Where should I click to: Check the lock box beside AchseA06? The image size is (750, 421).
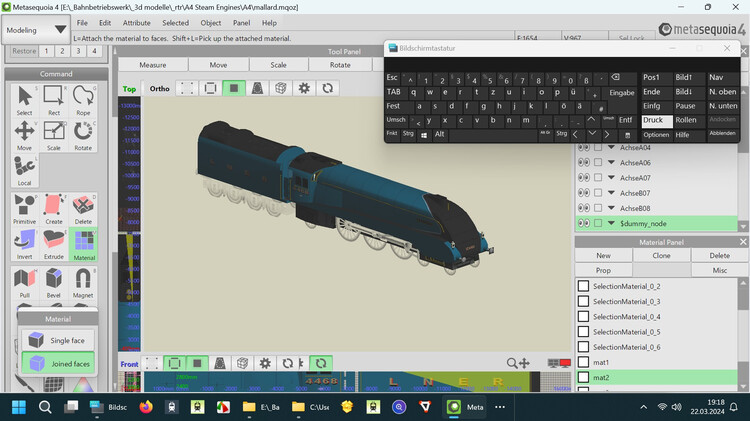(x=598, y=163)
